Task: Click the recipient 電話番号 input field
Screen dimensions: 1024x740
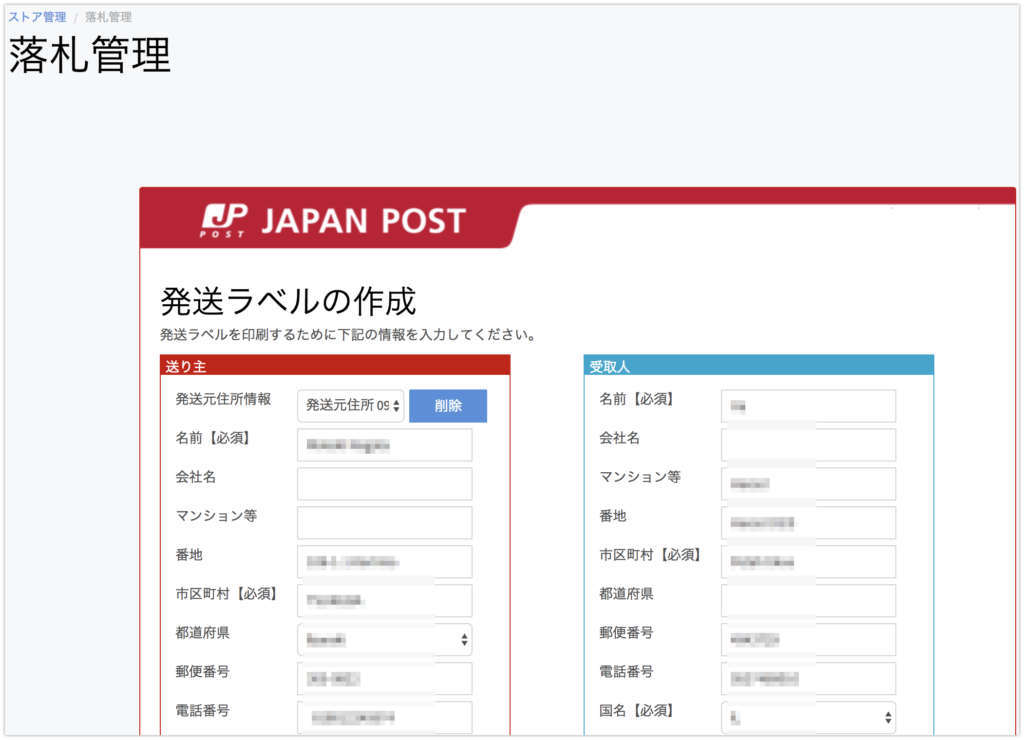Action: tap(808, 679)
